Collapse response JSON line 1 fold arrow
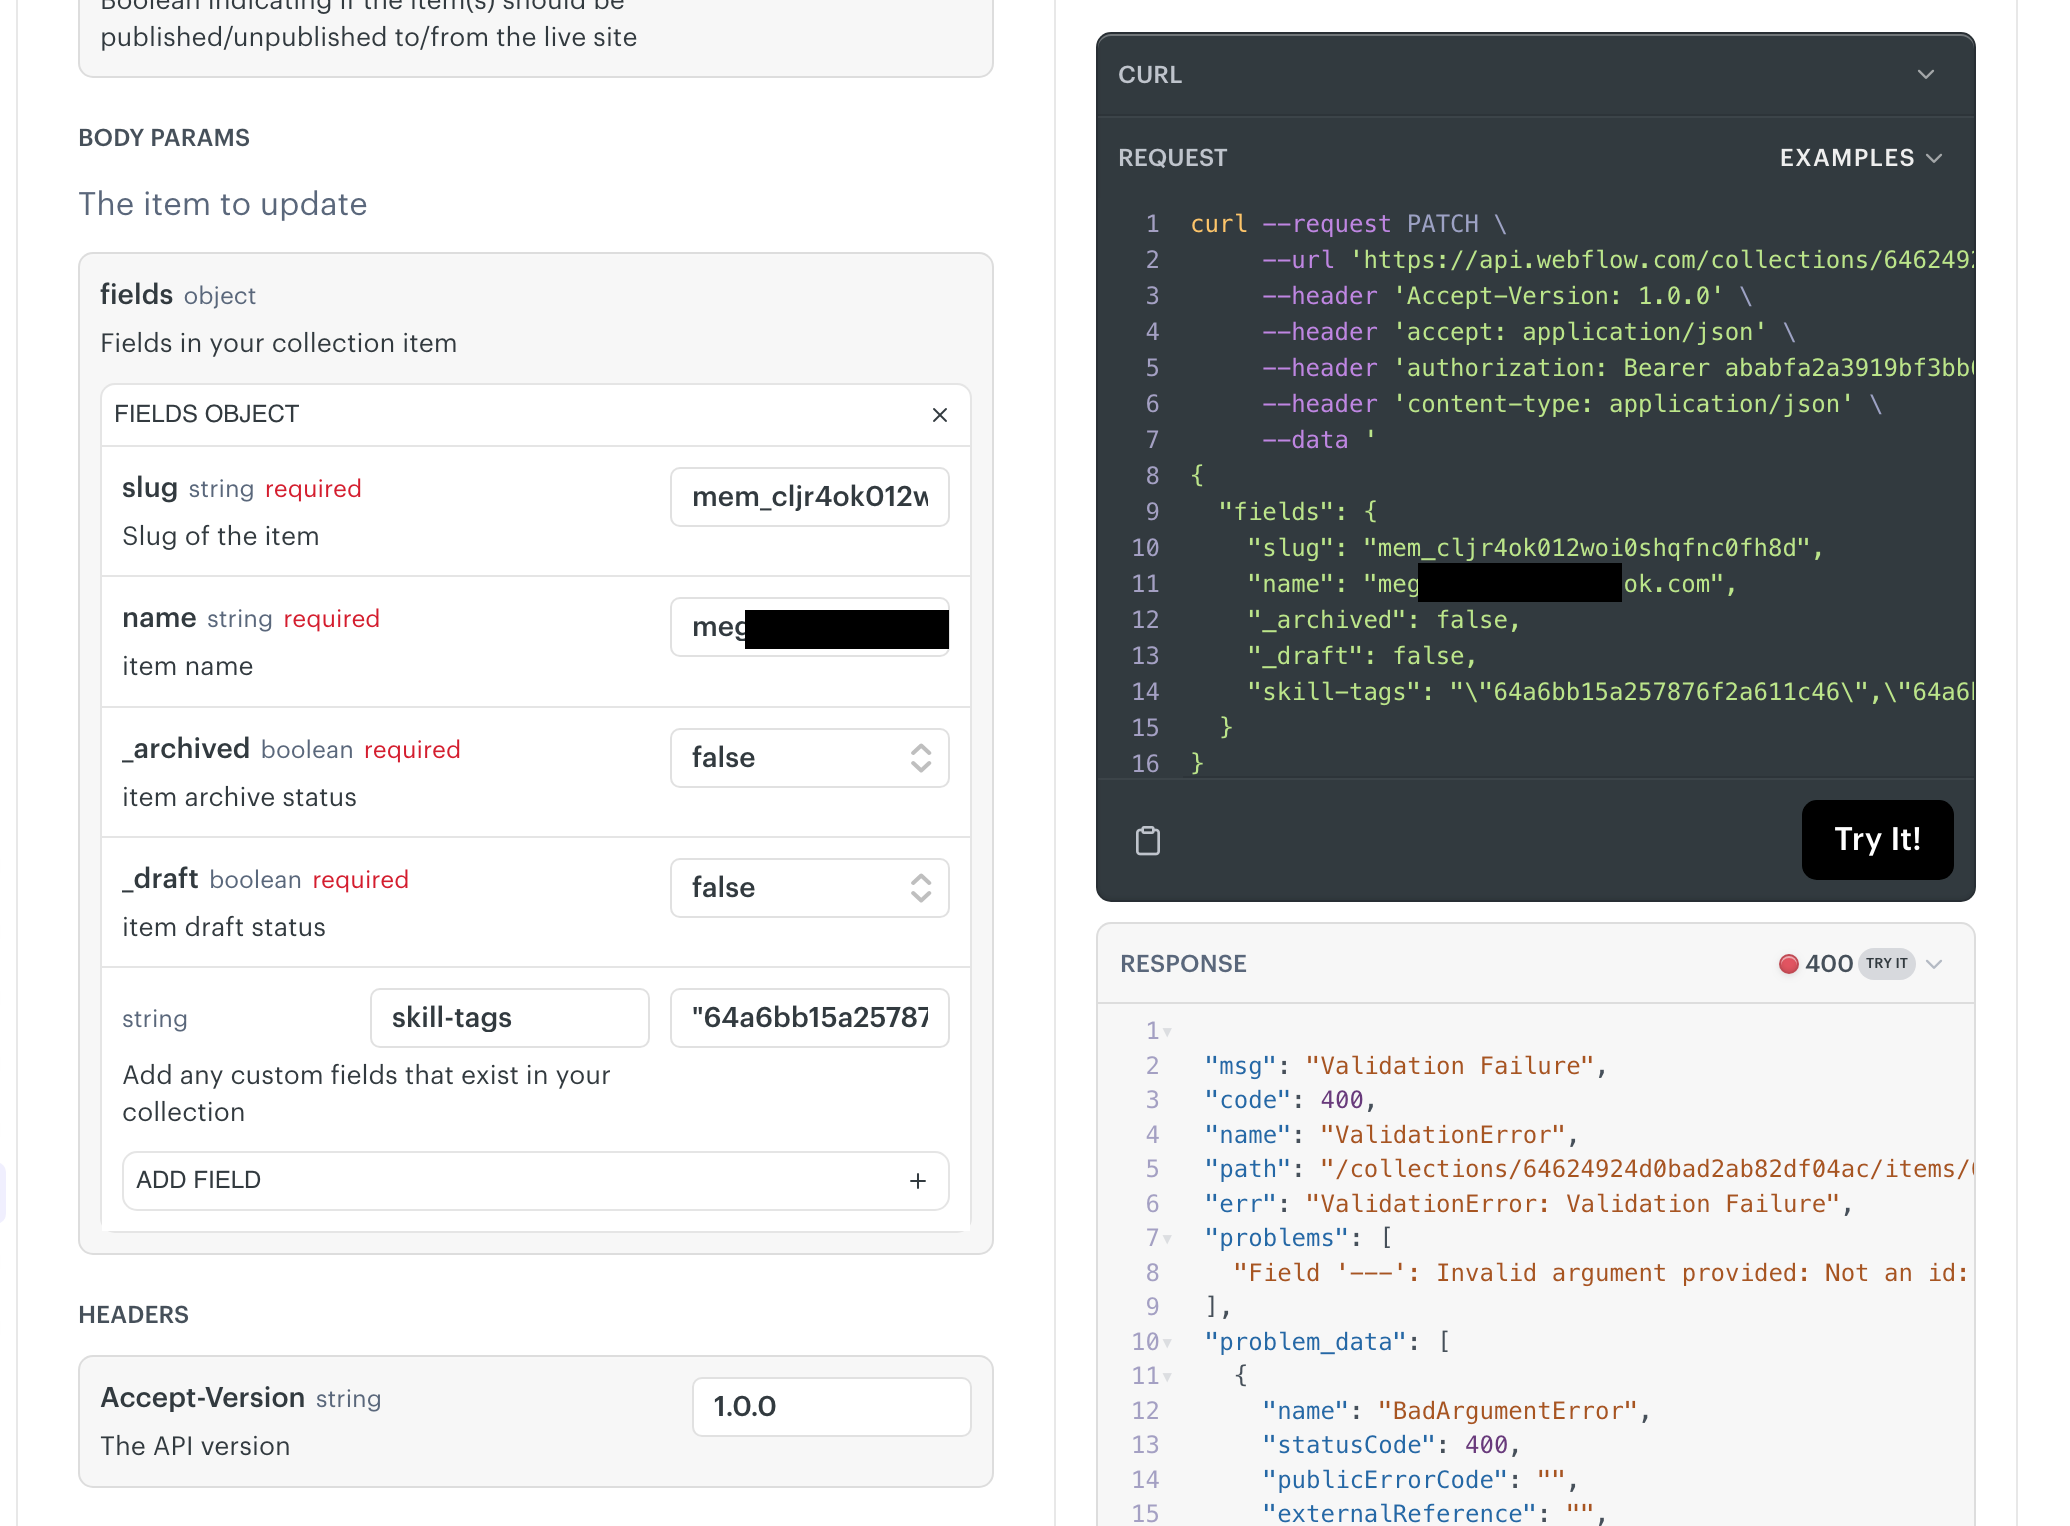 [x=1167, y=1032]
